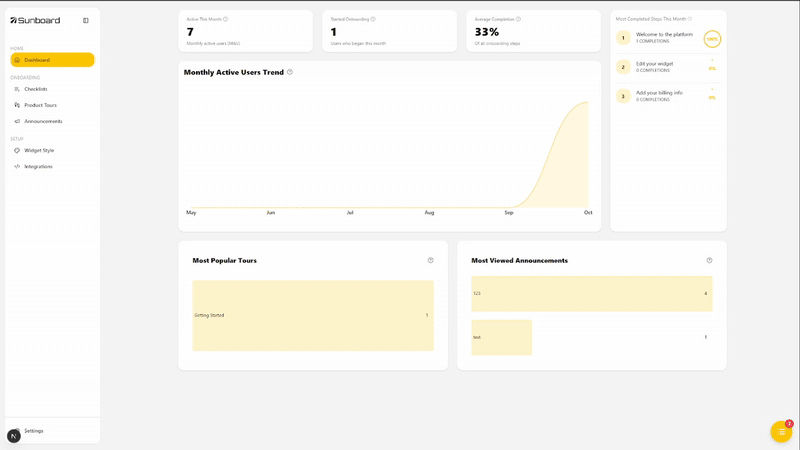The height and width of the screenshot is (450, 800).
Task: Click the Sunboard logo
Action: [35, 20]
